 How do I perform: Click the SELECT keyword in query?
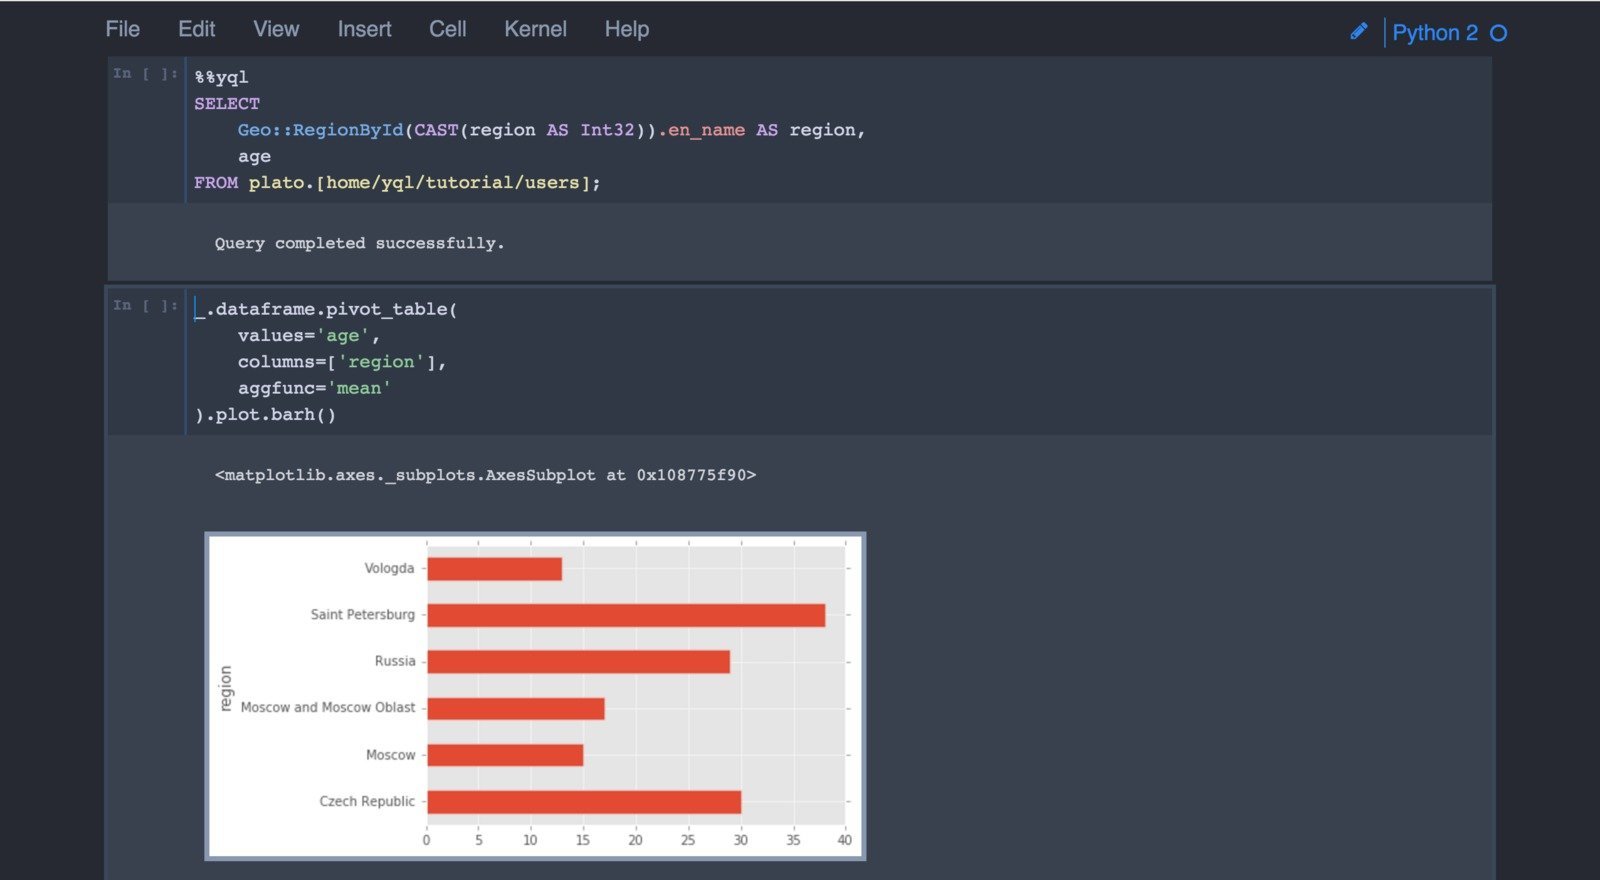(227, 104)
